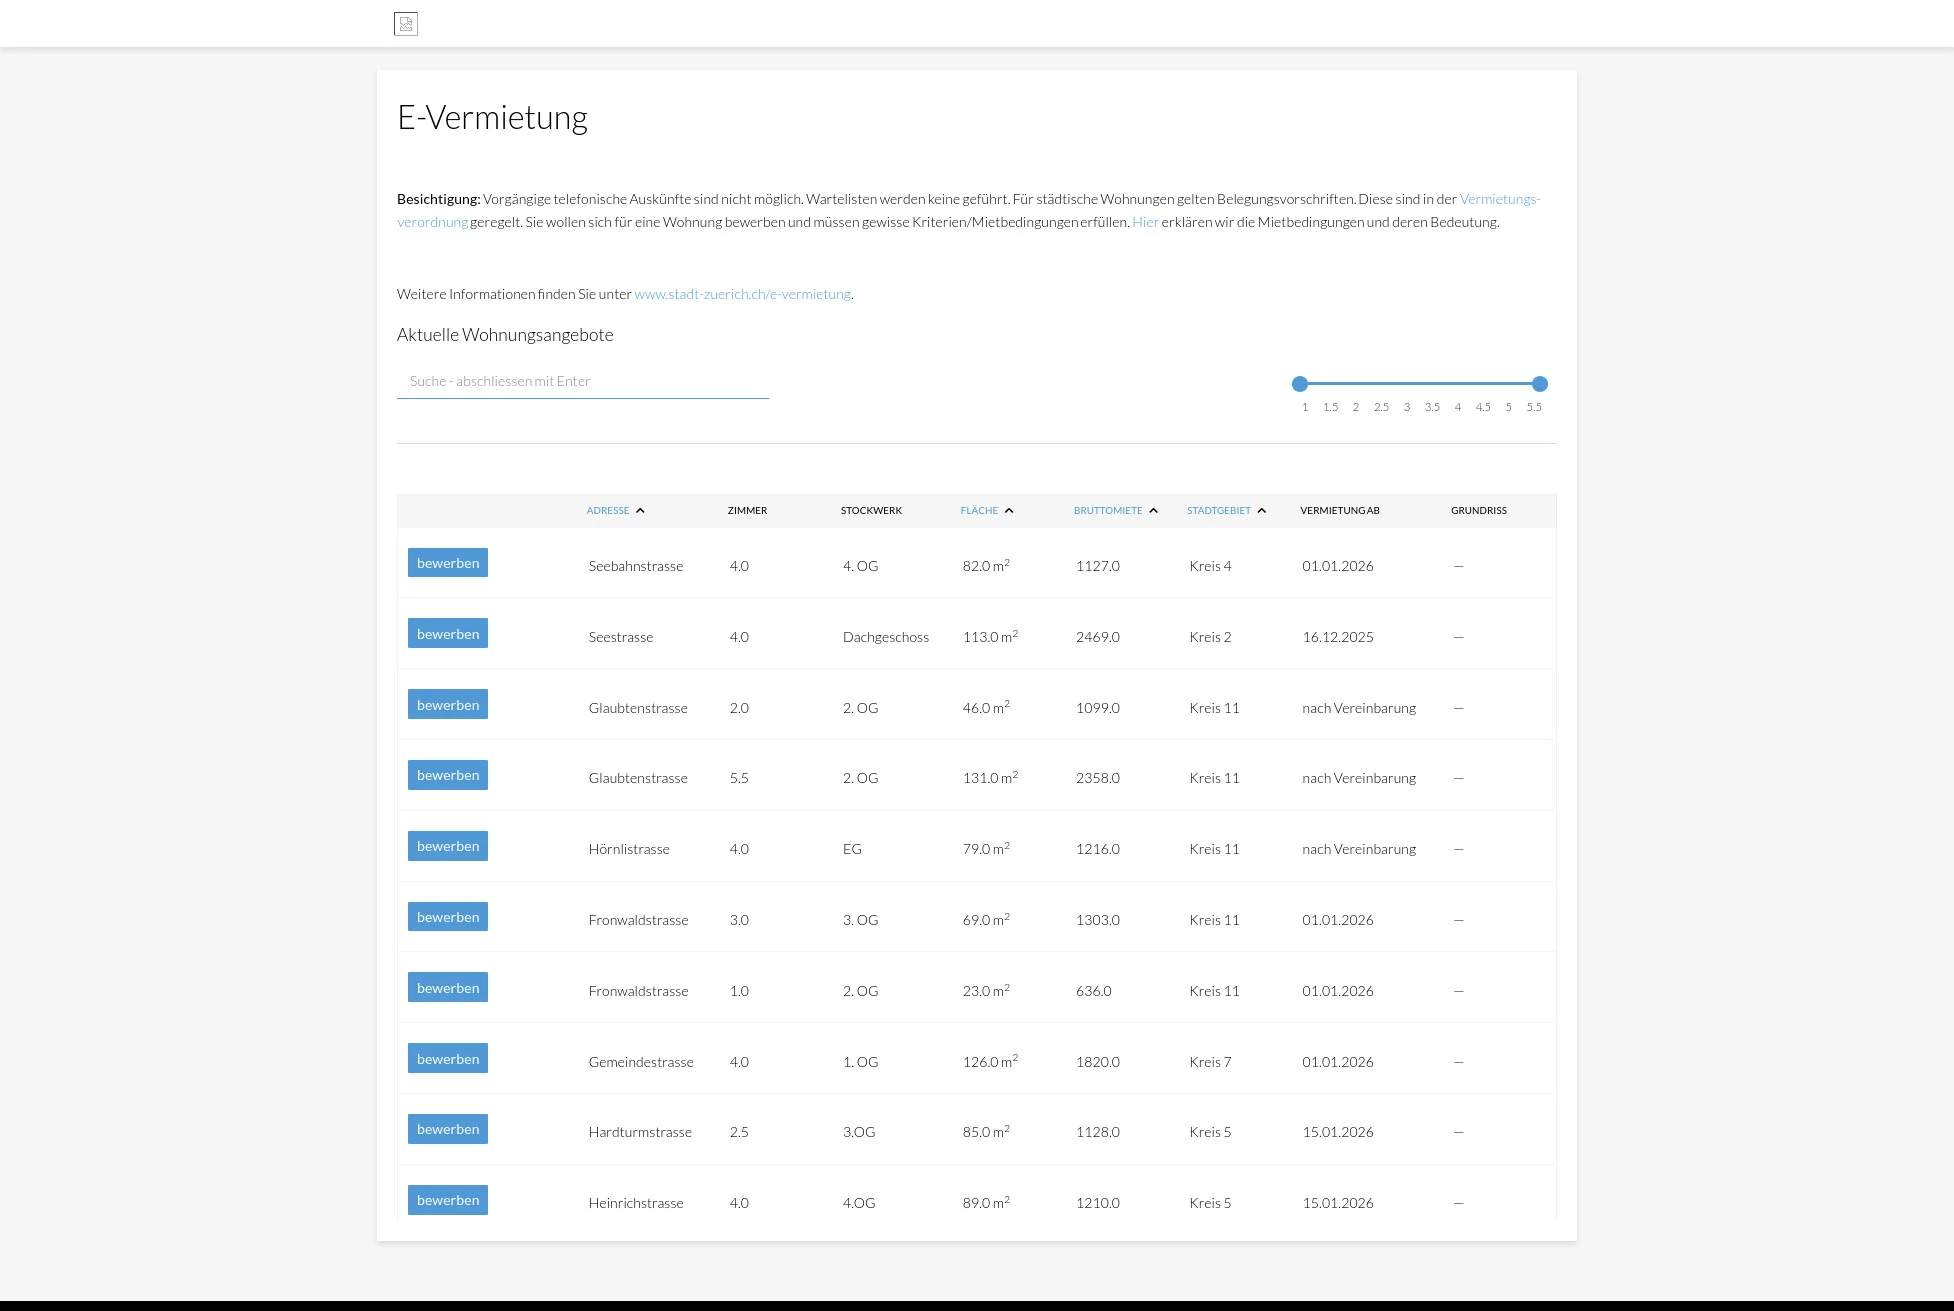Screen dimensions: 1954x1311
Task: Click the left slider handle for rooms
Action: tap(1299, 384)
